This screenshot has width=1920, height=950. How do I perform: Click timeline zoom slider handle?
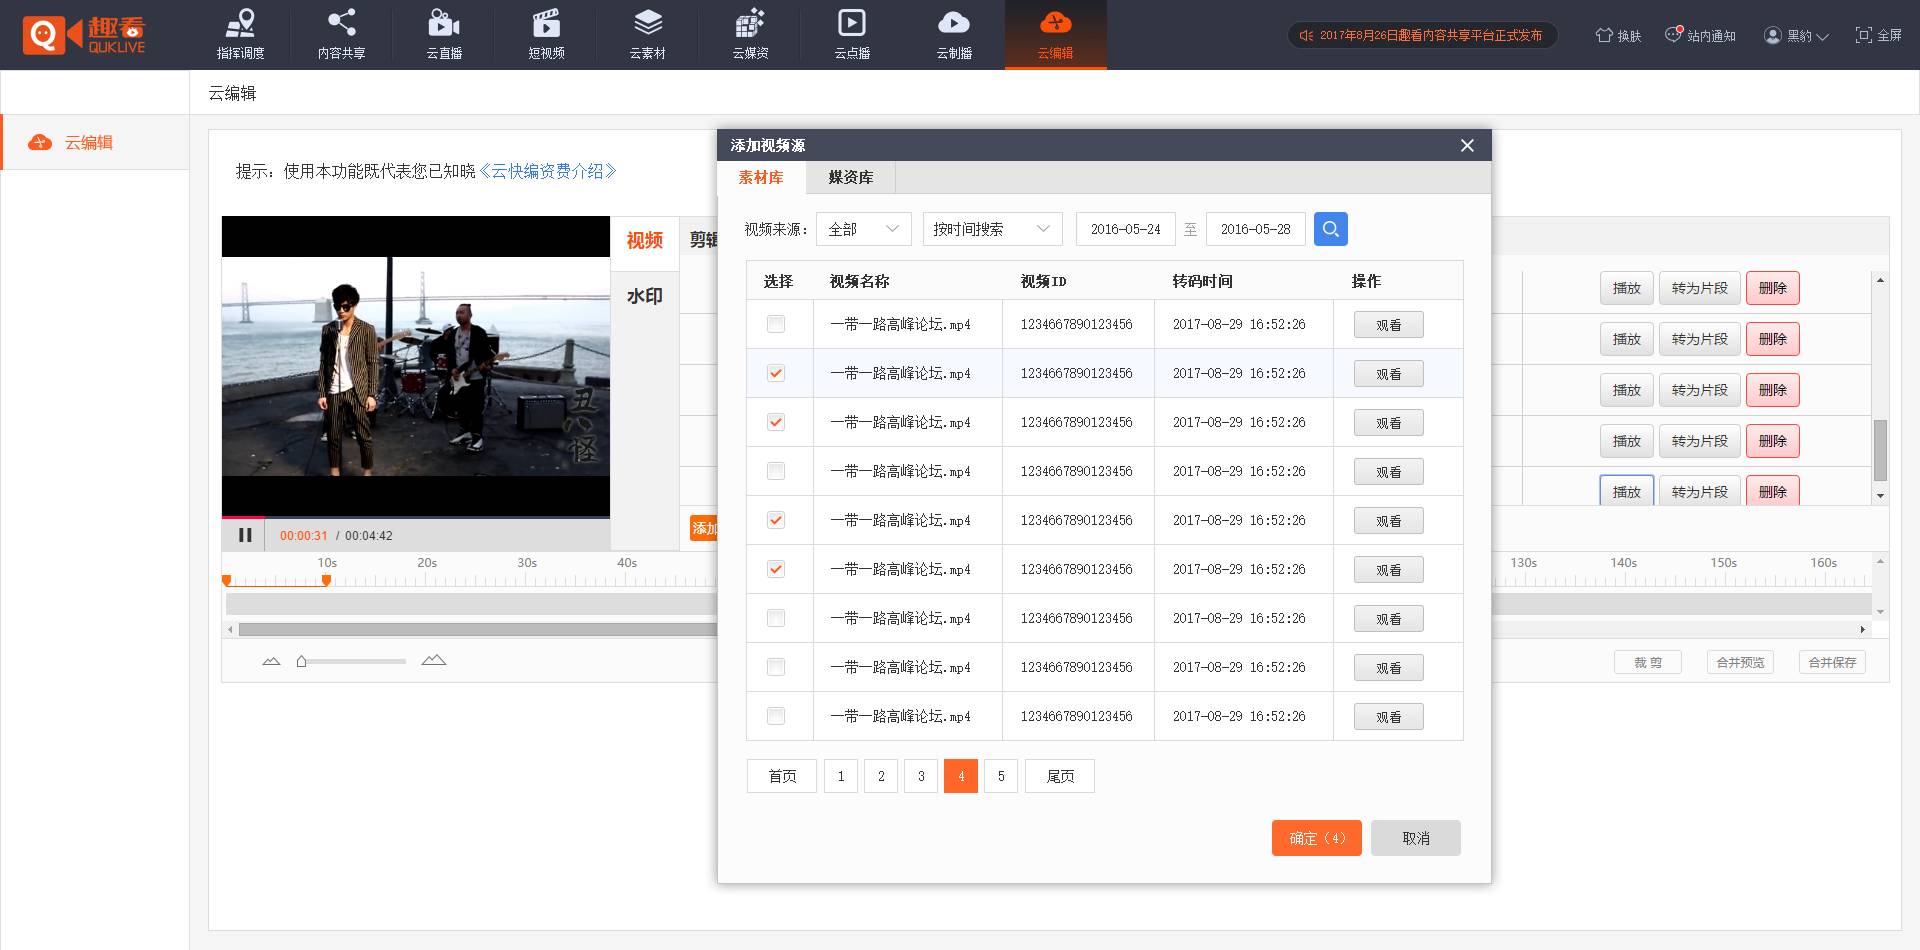302,661
